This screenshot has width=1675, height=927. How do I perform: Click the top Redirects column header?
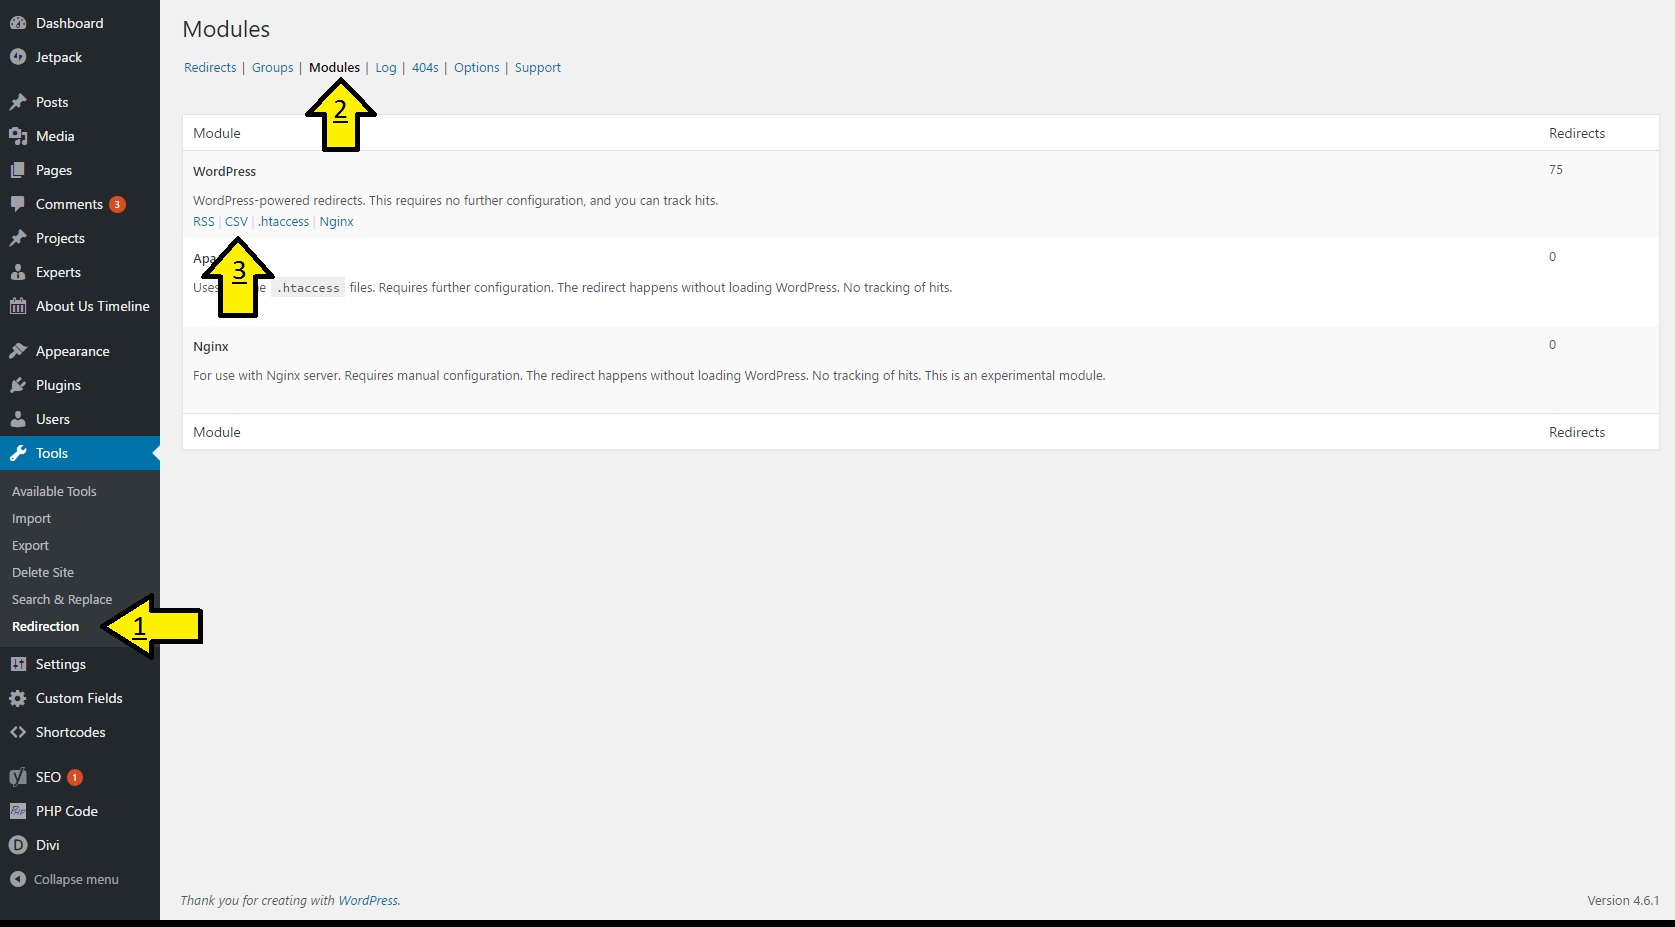(x=1577, y=133)
